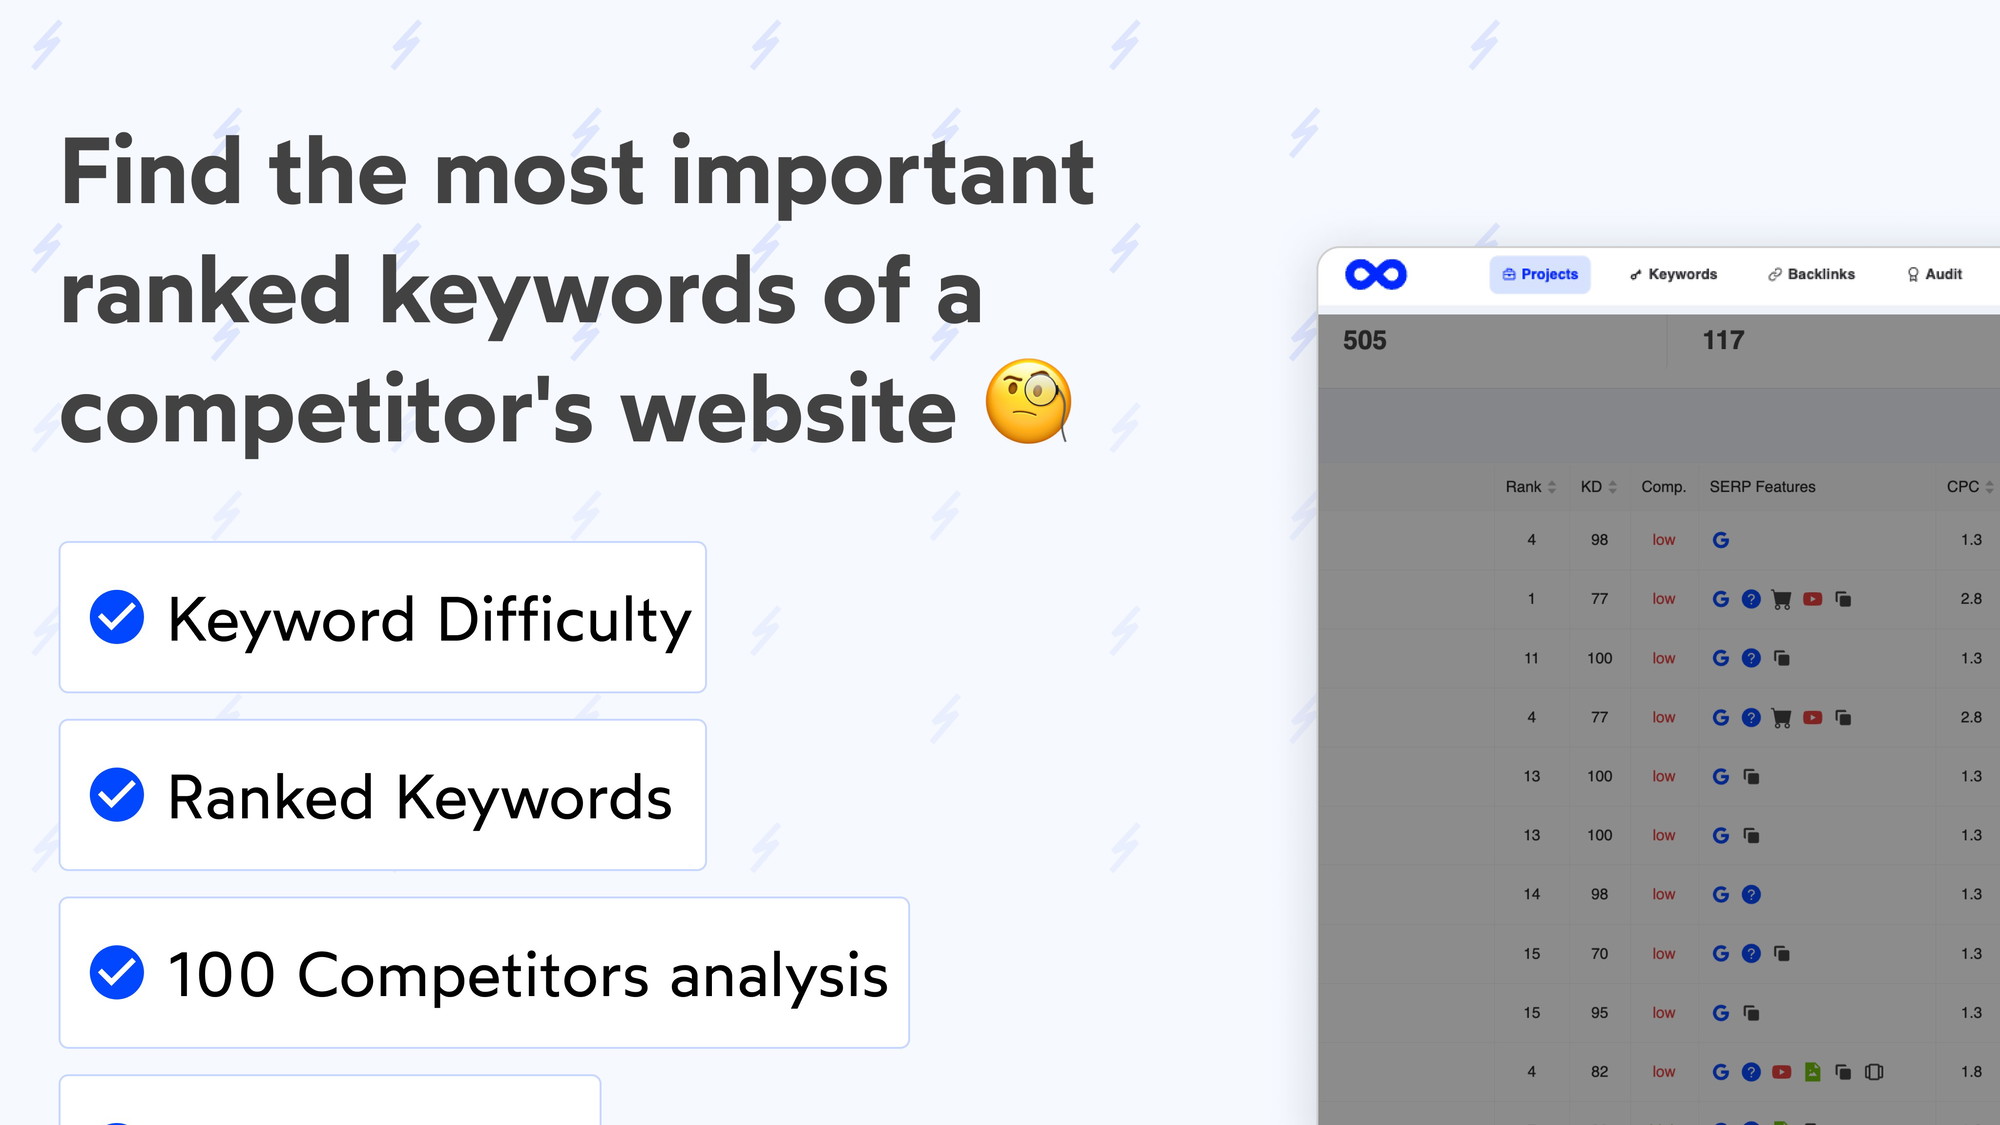Click the Comp column low filter link
The width and height of the screenshot is (2000, 1125).
(1663, 538)
